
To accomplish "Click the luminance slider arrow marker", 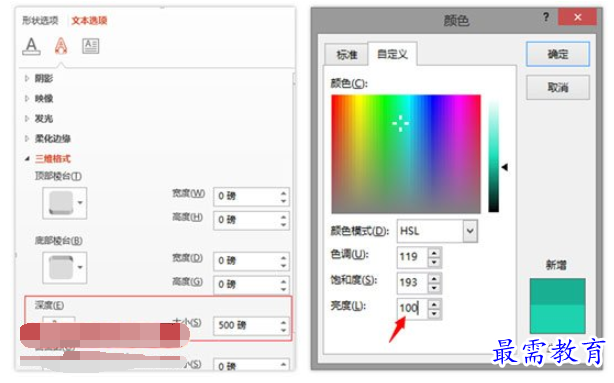I will pos(505,167).
